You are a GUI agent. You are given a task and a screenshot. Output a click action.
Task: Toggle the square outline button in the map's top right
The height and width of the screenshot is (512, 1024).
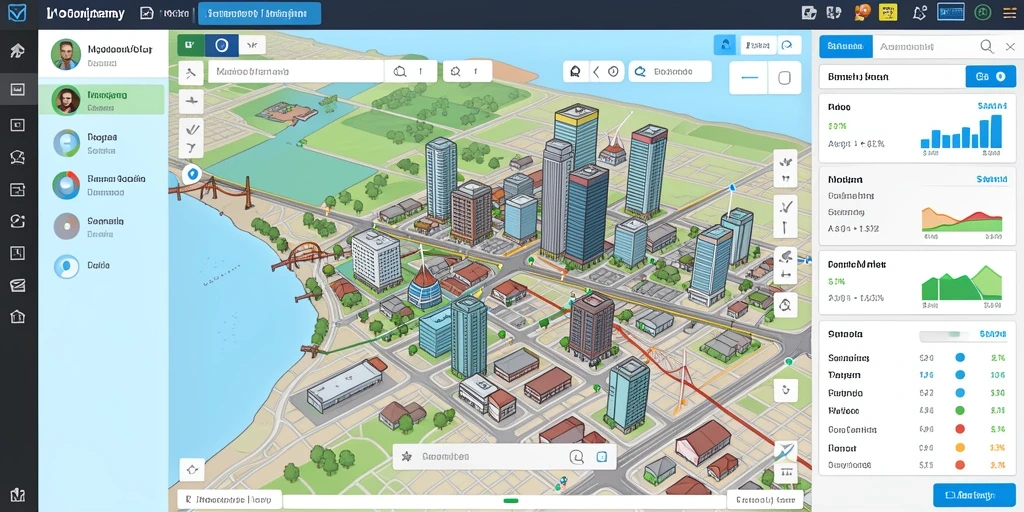coord(785,78)
